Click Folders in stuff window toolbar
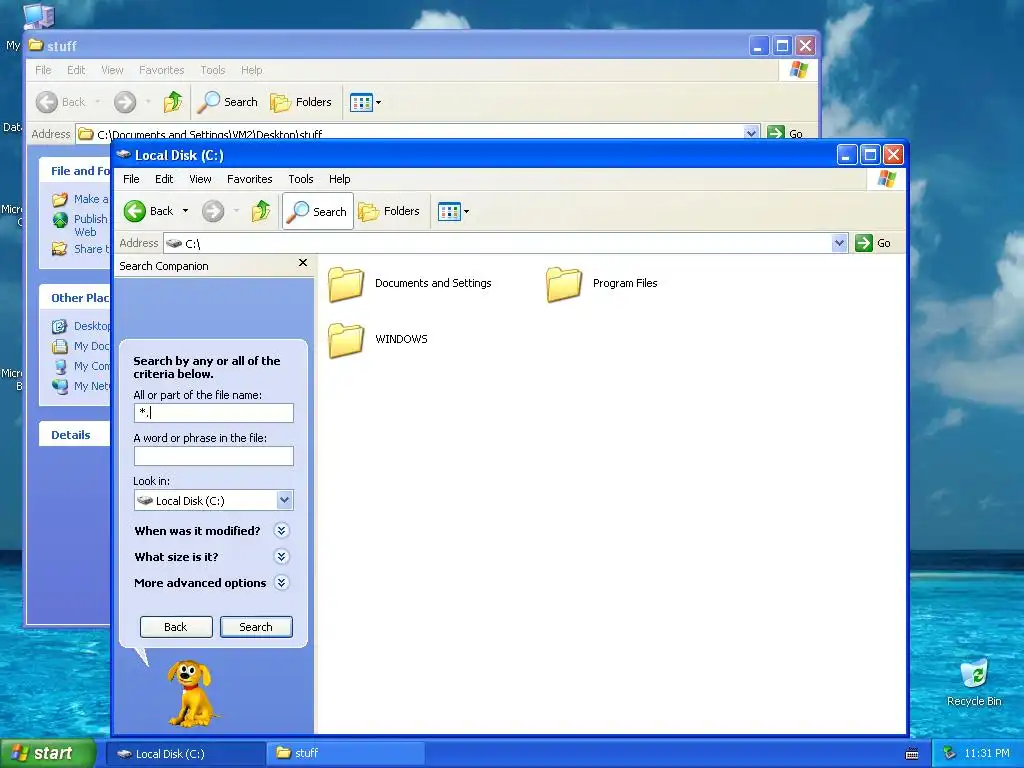Viewport: 1024px width, 768px height. [301, 102]
